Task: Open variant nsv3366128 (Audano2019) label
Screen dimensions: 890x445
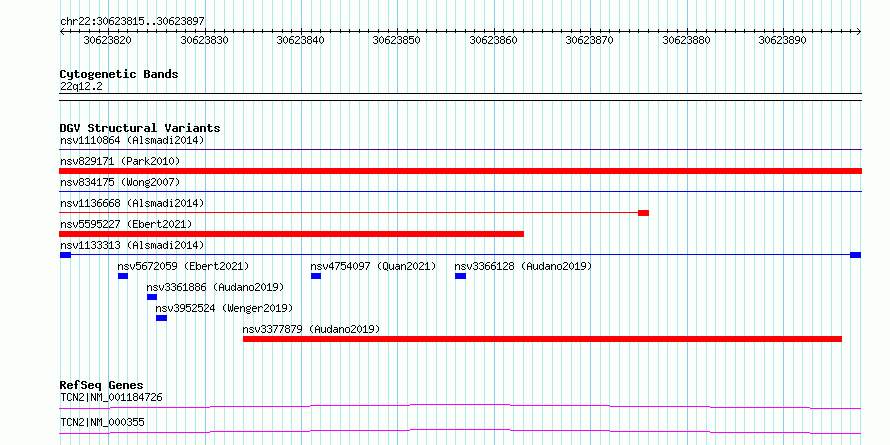Action: coord(523,266)
